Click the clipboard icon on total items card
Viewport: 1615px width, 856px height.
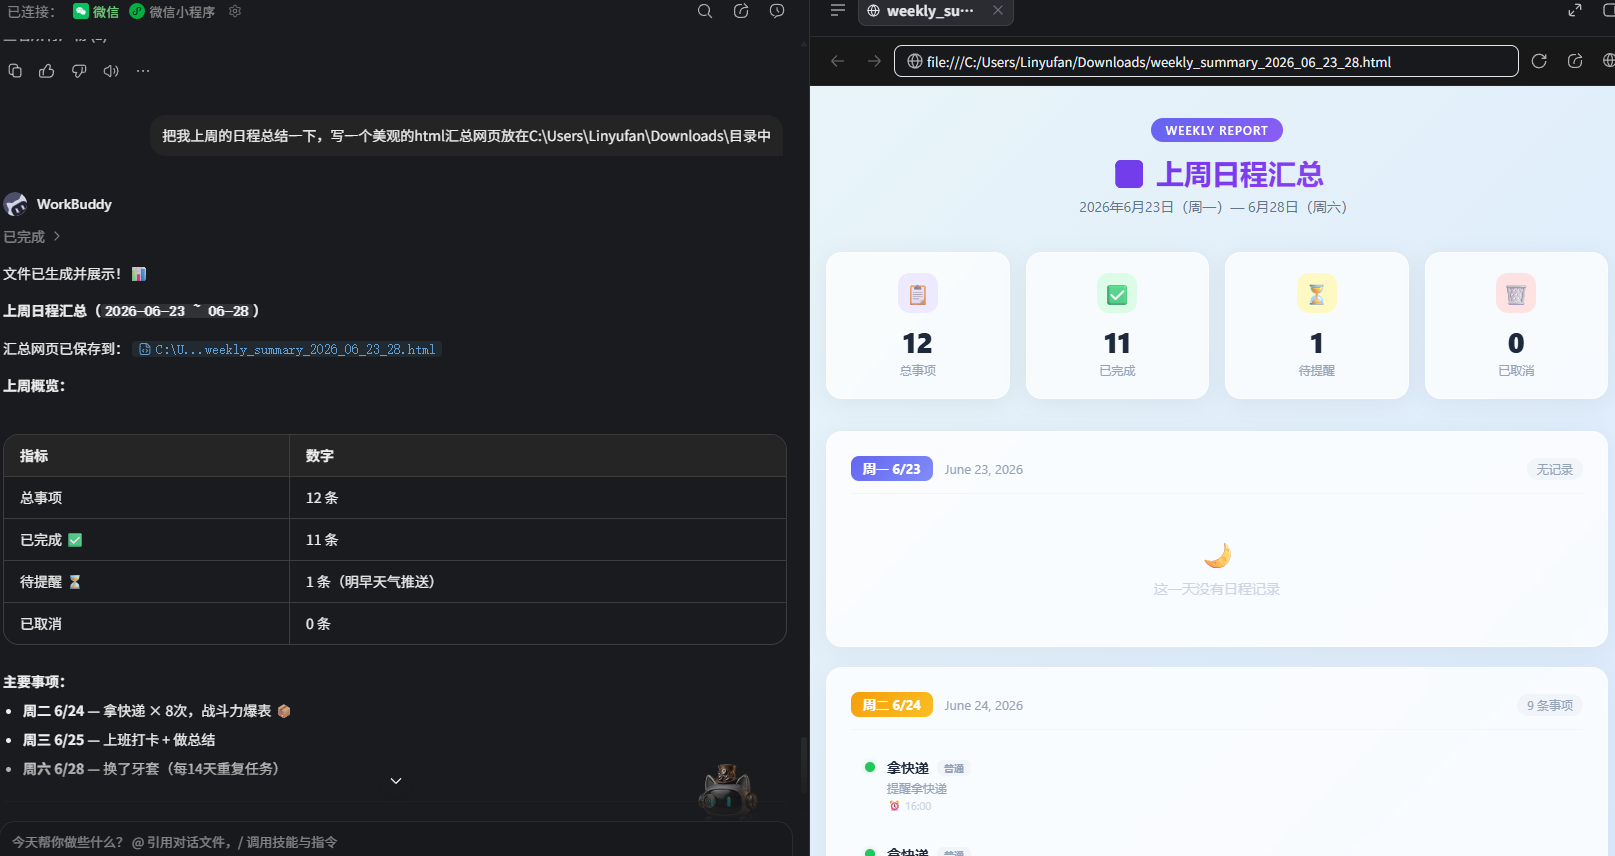point(918,294)
